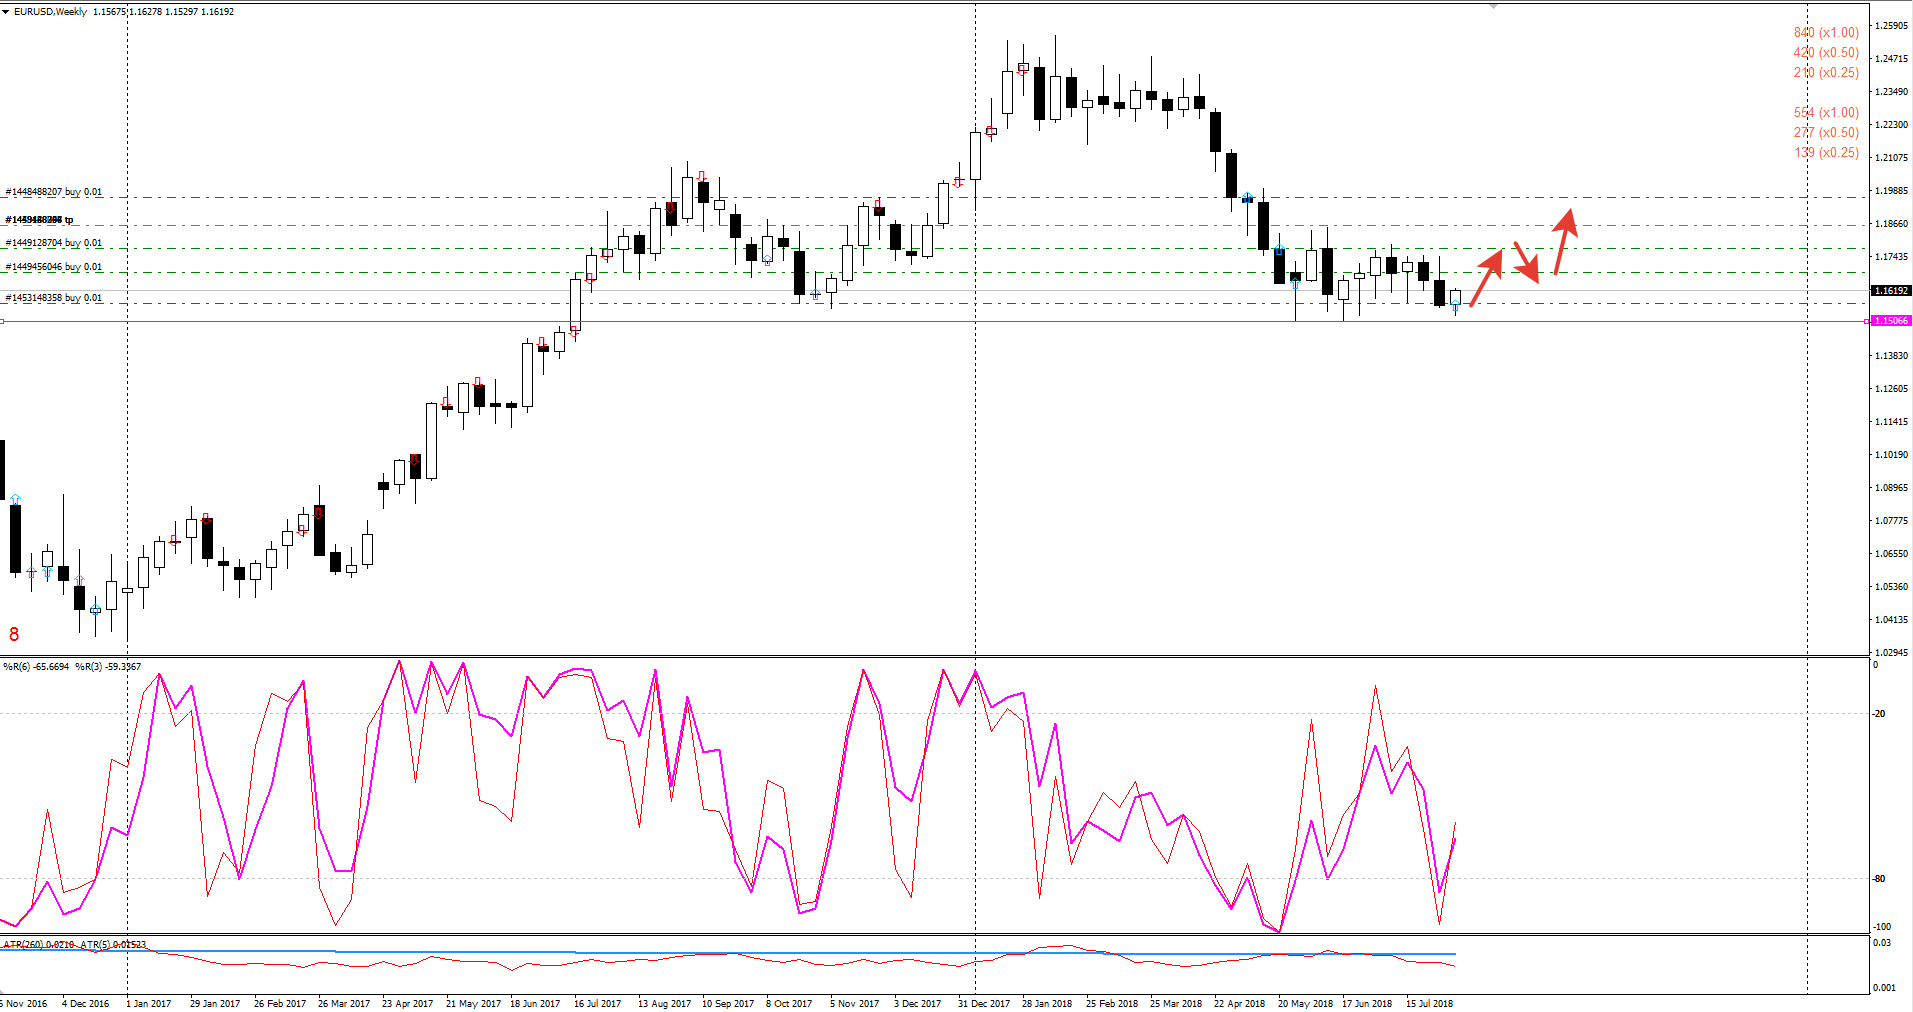This screenshot has width=1913, height=1012.
Task: Click the 1.04135 level on the price scale
Action: (x=1892, y=620)
